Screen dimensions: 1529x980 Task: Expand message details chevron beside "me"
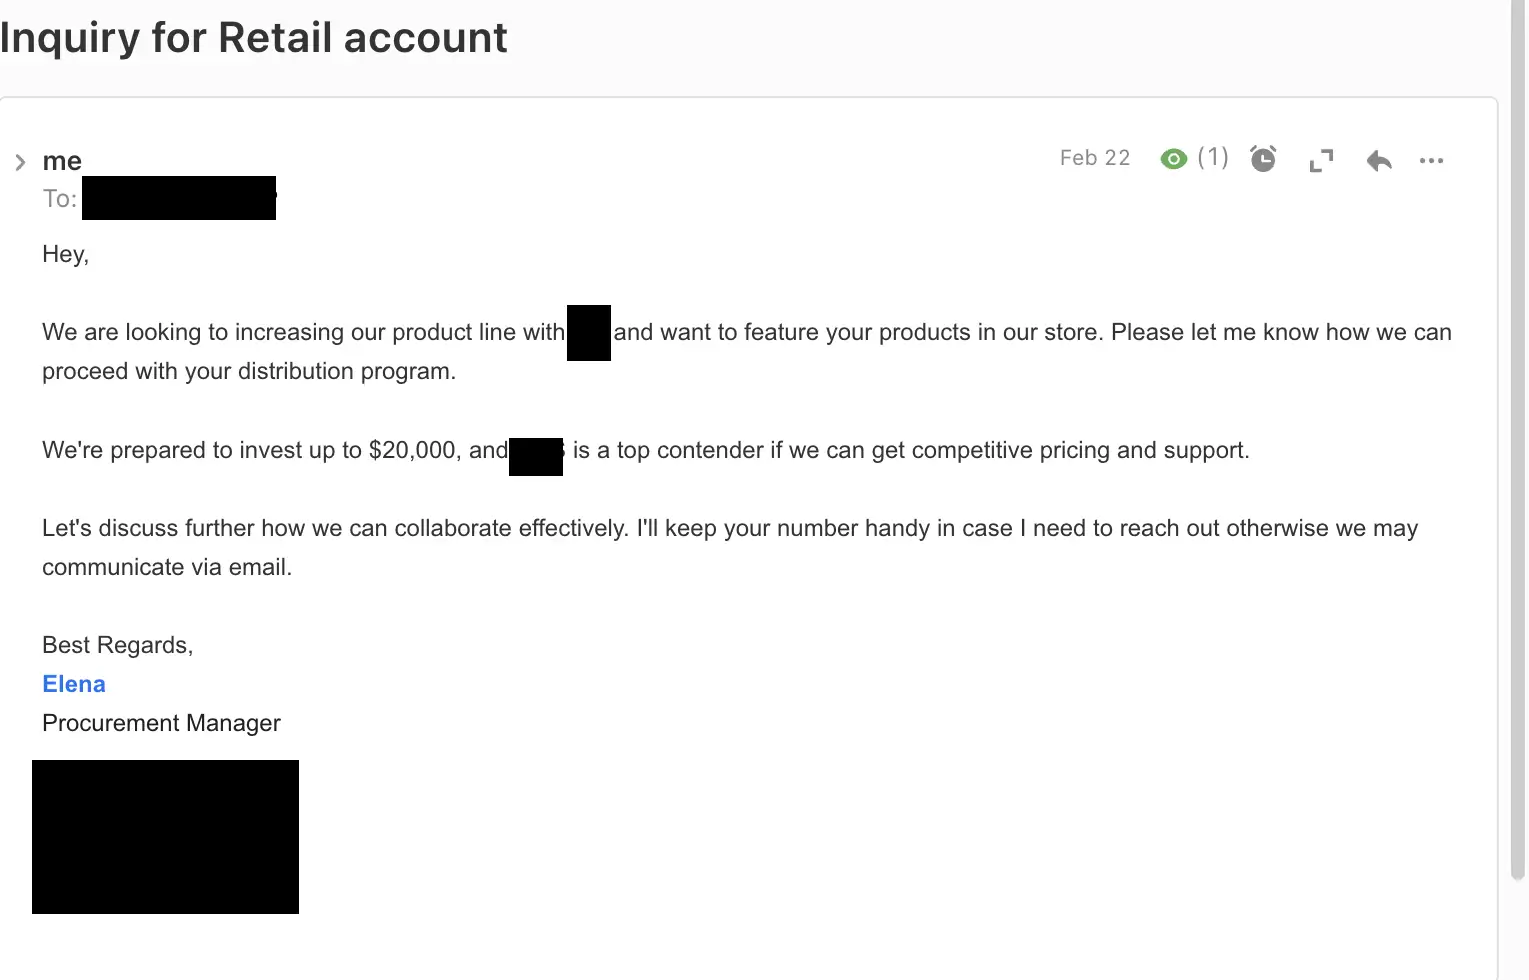click(20, 162)
